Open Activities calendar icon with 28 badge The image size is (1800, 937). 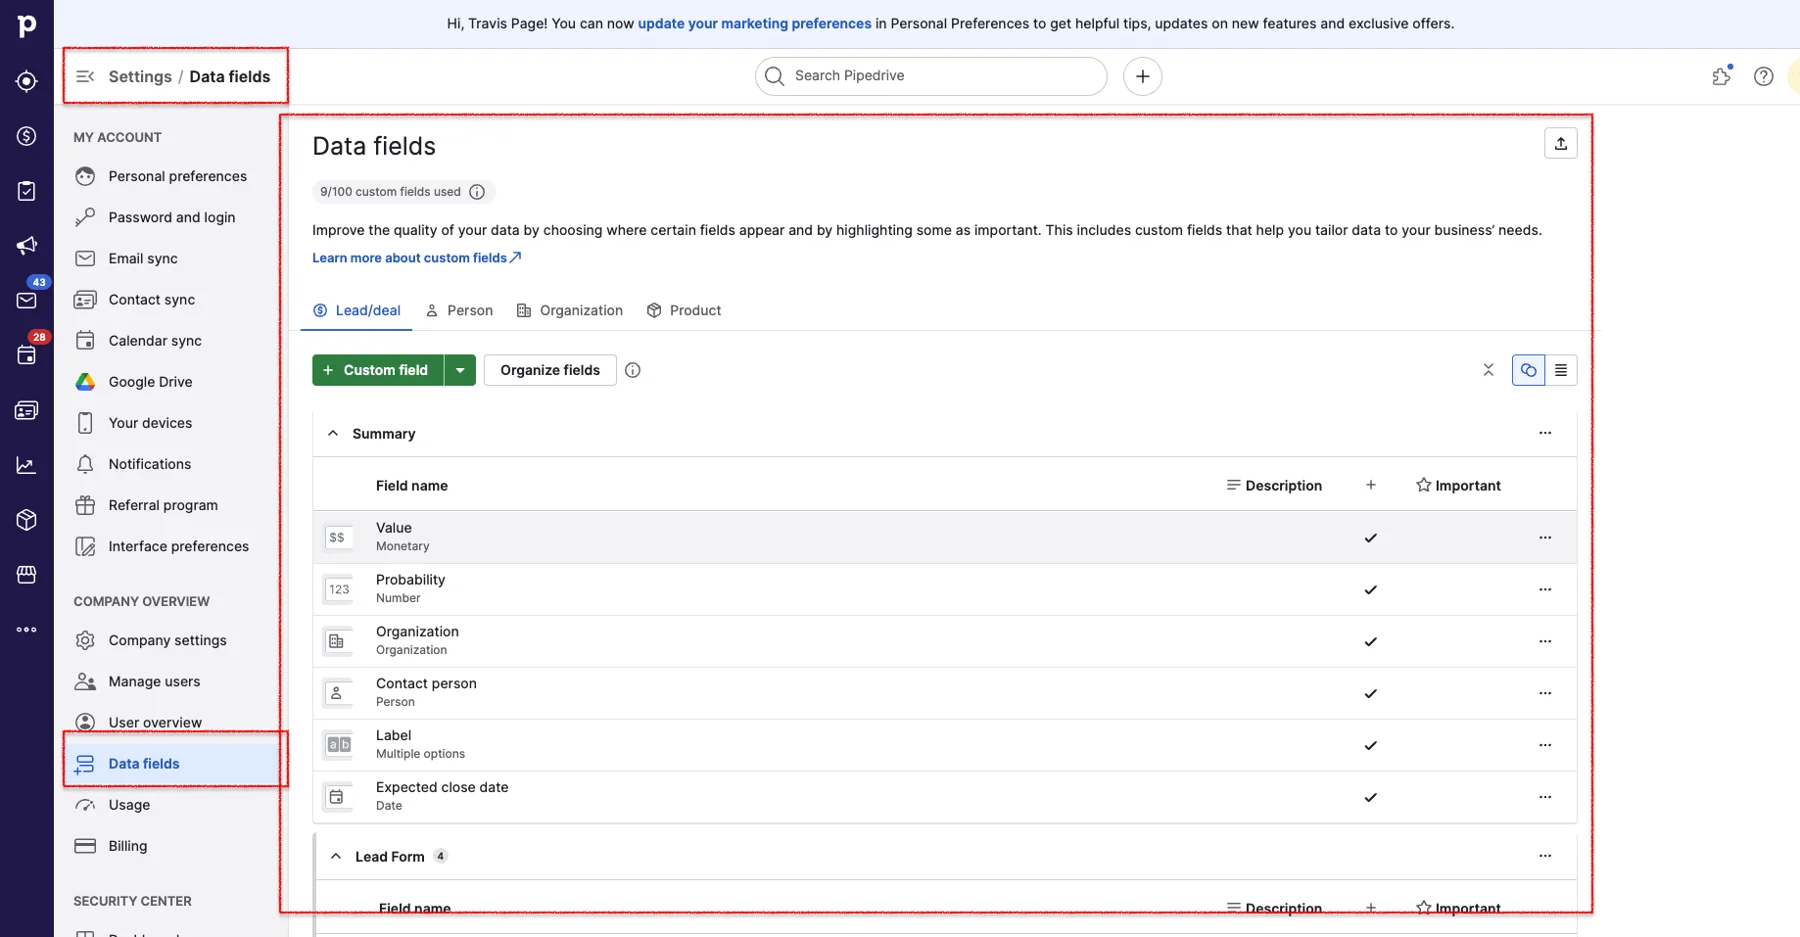[27, 355]
